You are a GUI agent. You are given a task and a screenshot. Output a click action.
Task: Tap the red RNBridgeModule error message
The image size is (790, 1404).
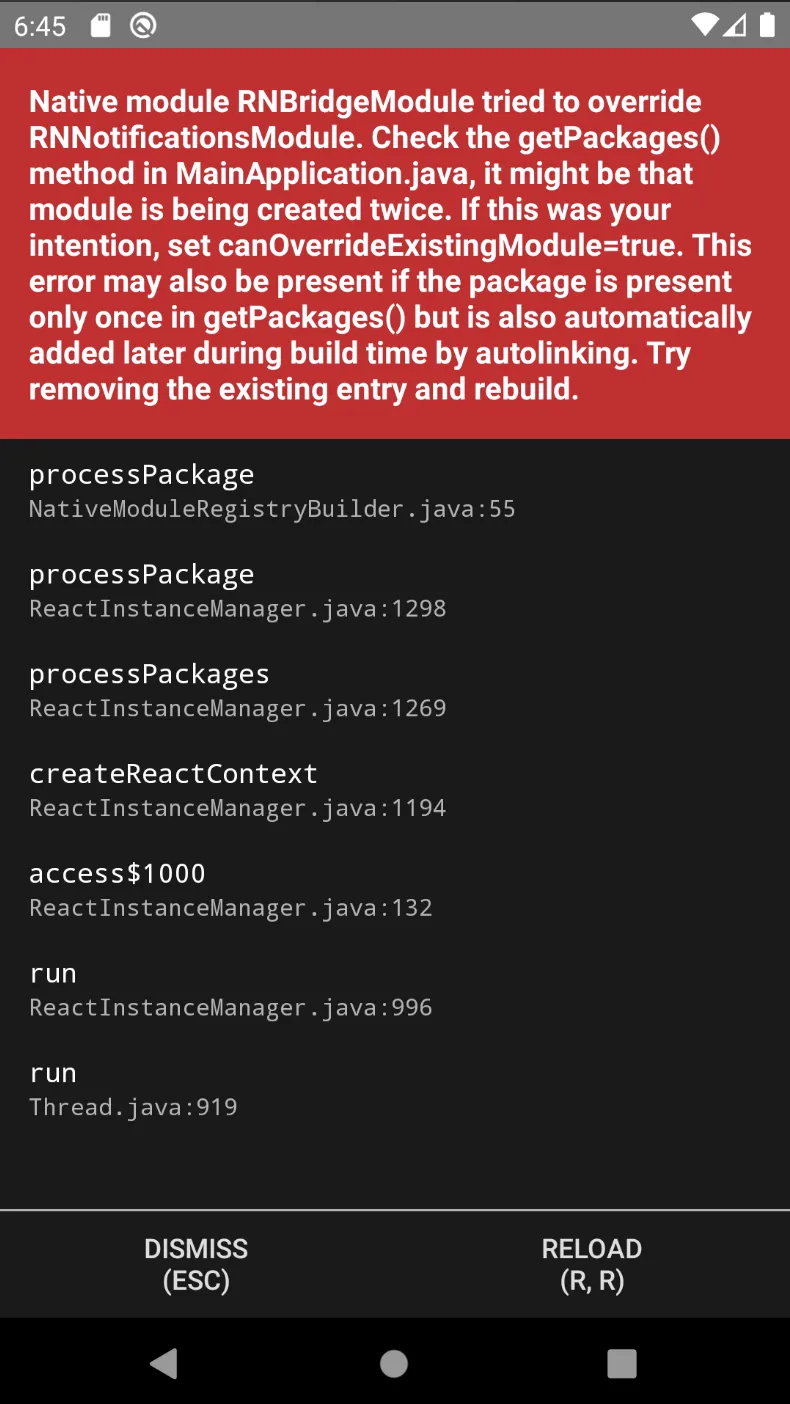pos(390,244)
